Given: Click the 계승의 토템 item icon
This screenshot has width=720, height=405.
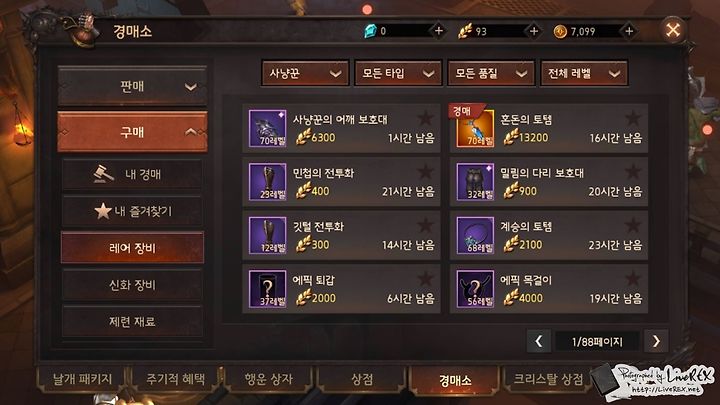Looking at the screenshot, I should coord(475,235).
